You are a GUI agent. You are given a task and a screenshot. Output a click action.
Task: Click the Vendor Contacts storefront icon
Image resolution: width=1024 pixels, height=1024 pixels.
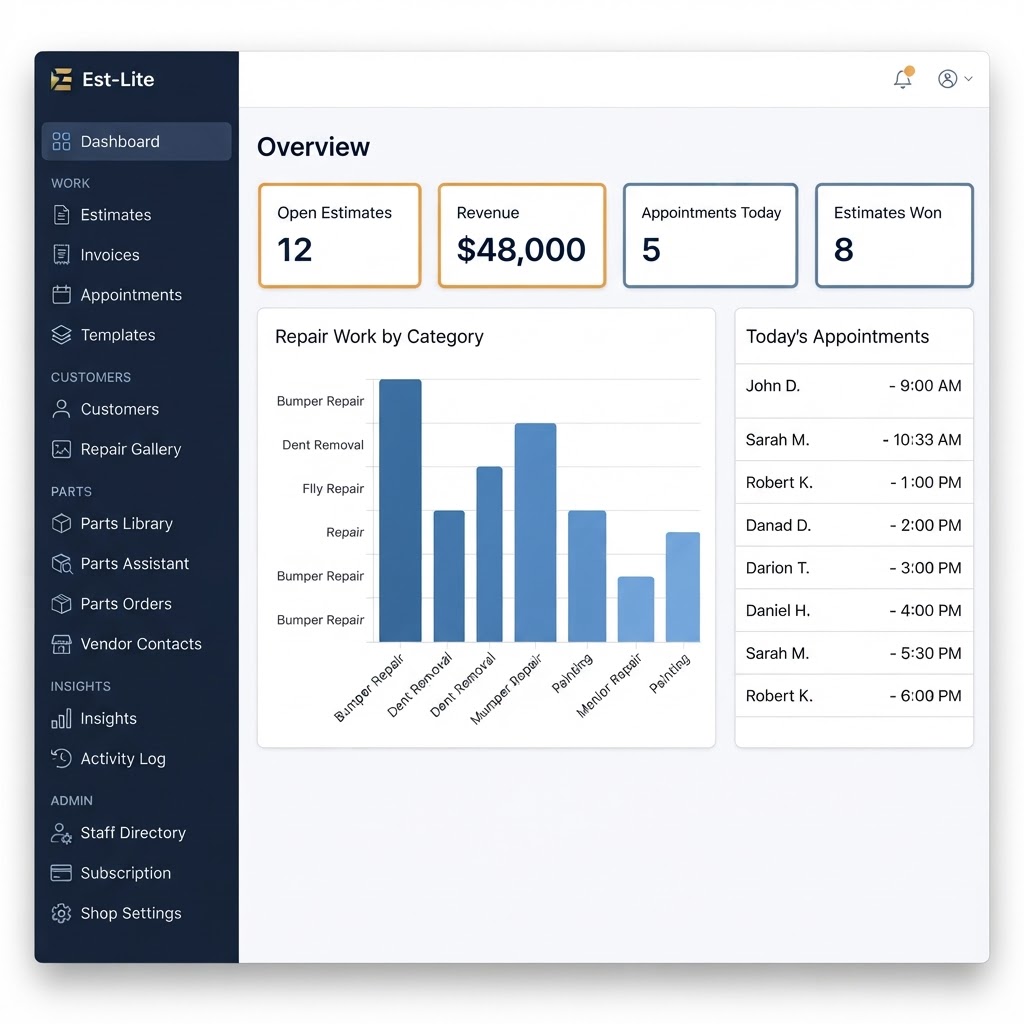(x=61, y=644)
